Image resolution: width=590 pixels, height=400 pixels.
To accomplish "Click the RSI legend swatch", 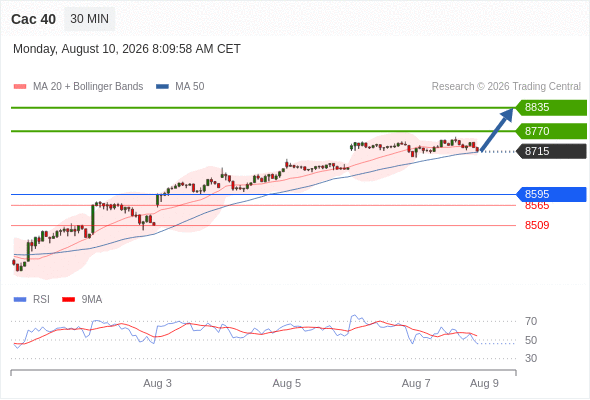I will [x=20, y=300].
